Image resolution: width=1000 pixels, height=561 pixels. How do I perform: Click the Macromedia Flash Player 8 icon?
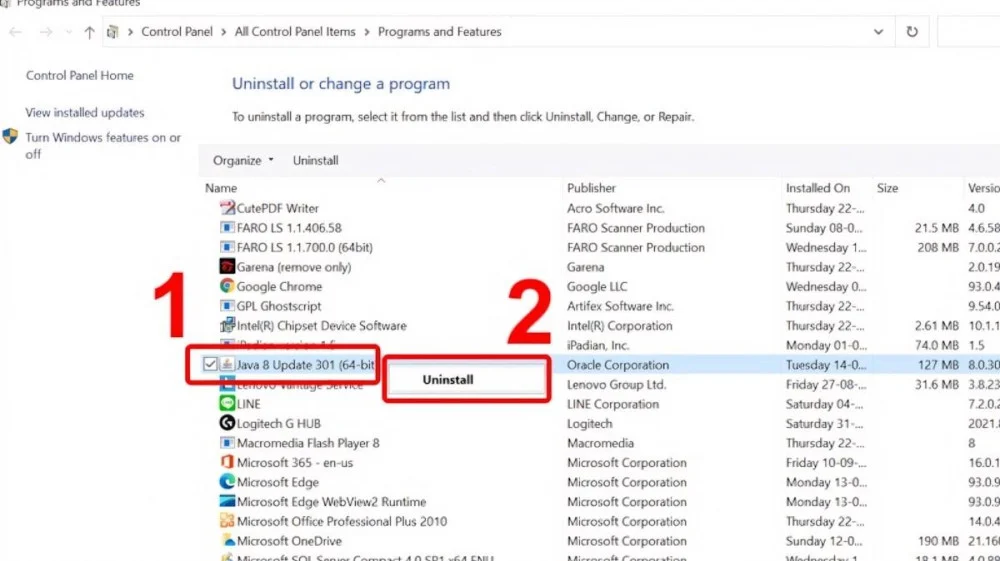(x=227, y=443)
